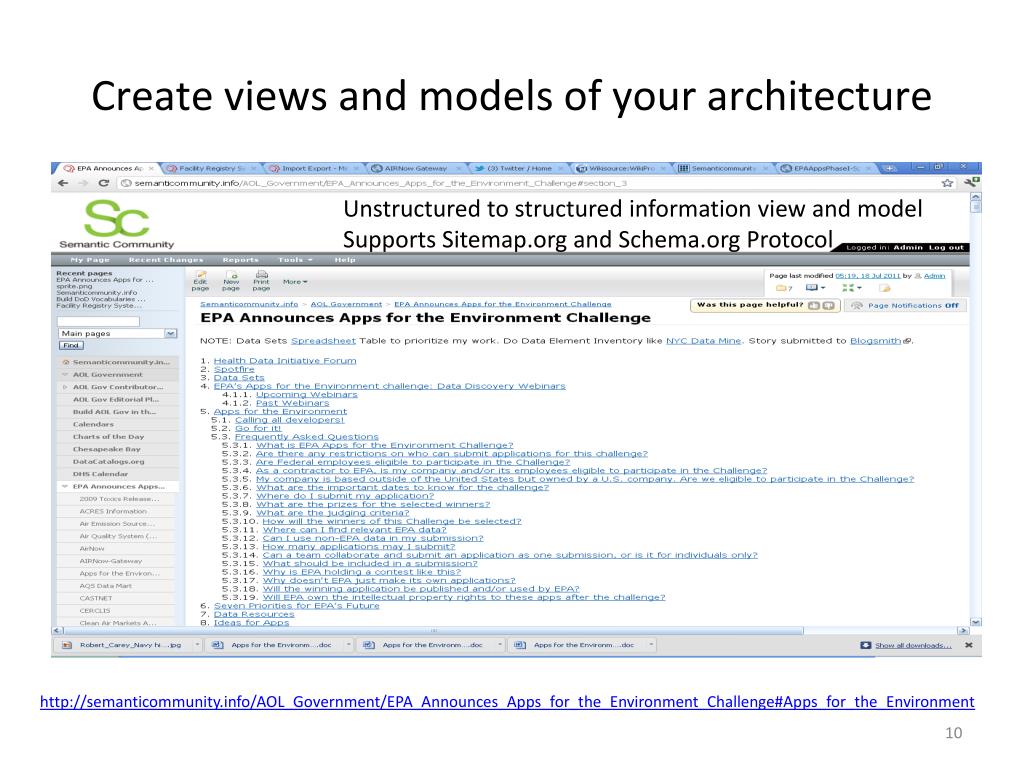This screenshot has height=768, width=1024.
Task: Click thumbs-down in Was this page helpful
Action: (x=828, y=305)
